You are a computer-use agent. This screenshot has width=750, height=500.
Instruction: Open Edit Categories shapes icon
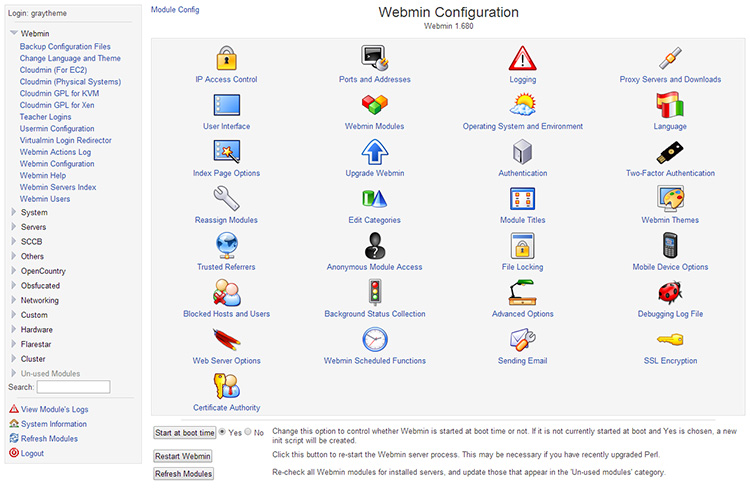(375, 199)
